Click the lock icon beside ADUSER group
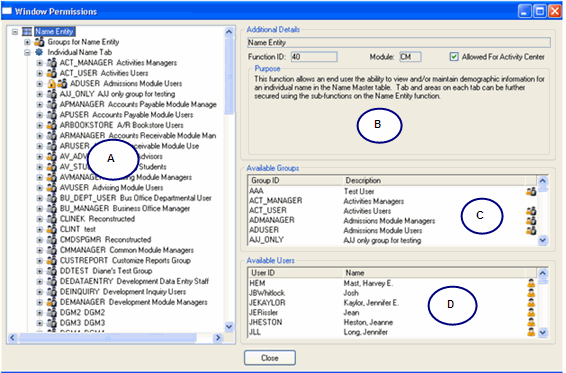Viewport: 566px width, 373px height. tap(52, 84)
